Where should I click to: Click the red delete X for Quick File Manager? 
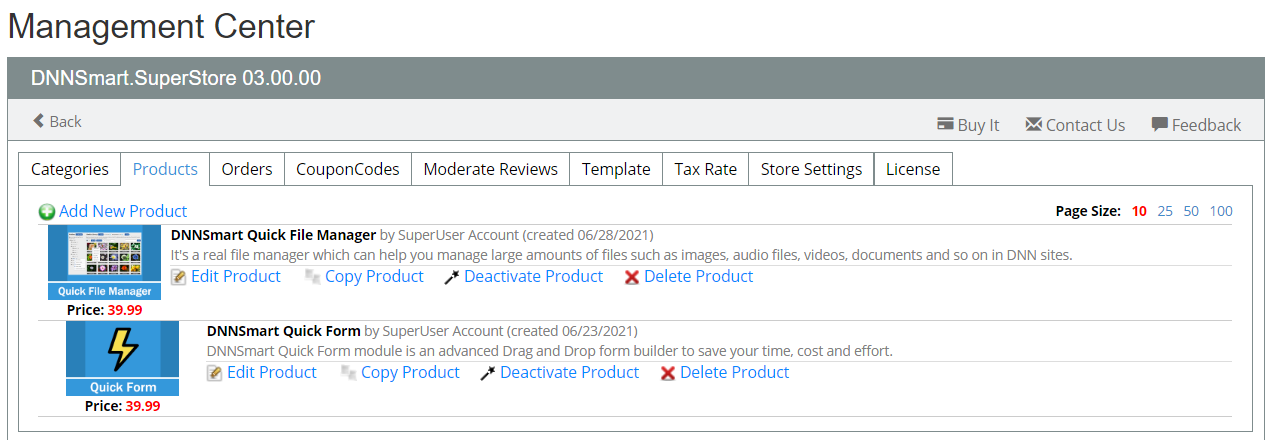click(x=632, y=277)
